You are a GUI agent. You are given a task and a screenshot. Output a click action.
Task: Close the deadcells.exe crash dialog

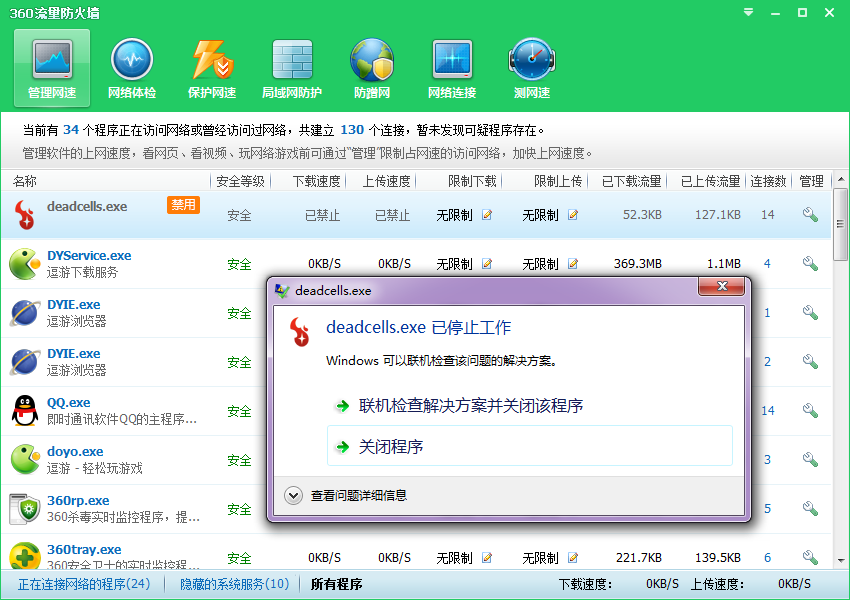pyautogui.click(x=722, y=286)
